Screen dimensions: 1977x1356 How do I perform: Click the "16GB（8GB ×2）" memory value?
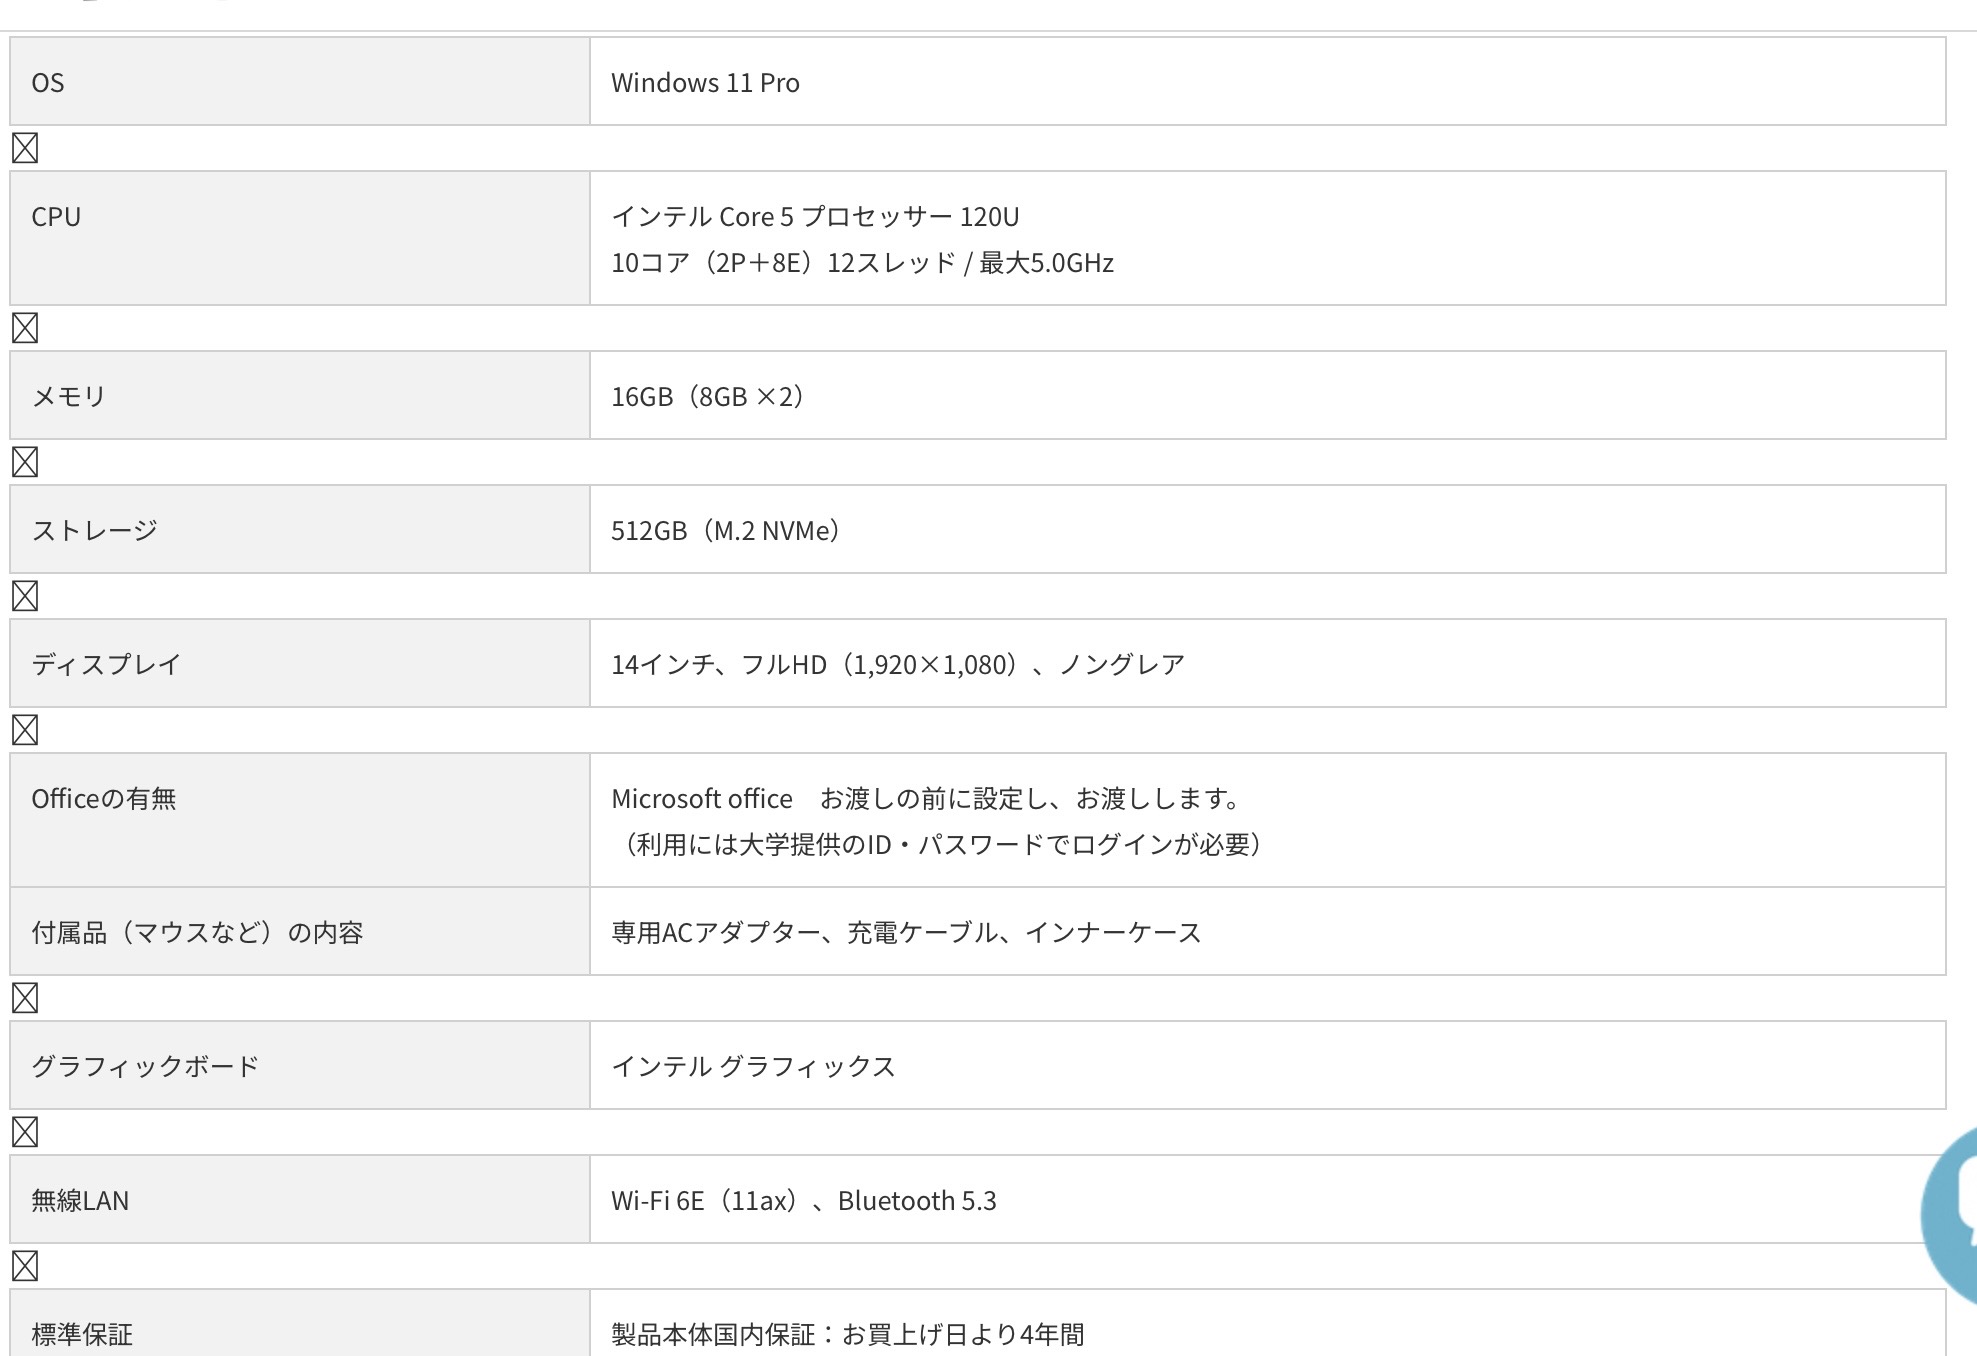point(707,397)
